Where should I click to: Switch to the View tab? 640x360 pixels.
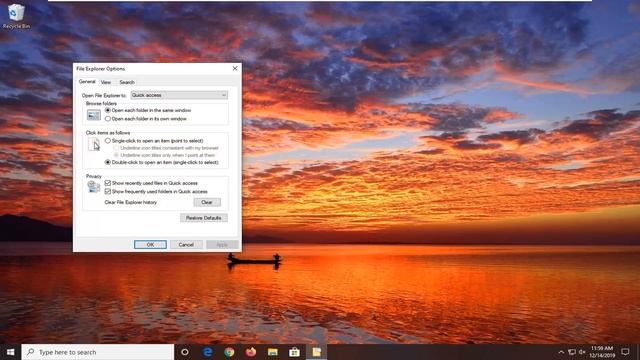[x=106, y=82]
